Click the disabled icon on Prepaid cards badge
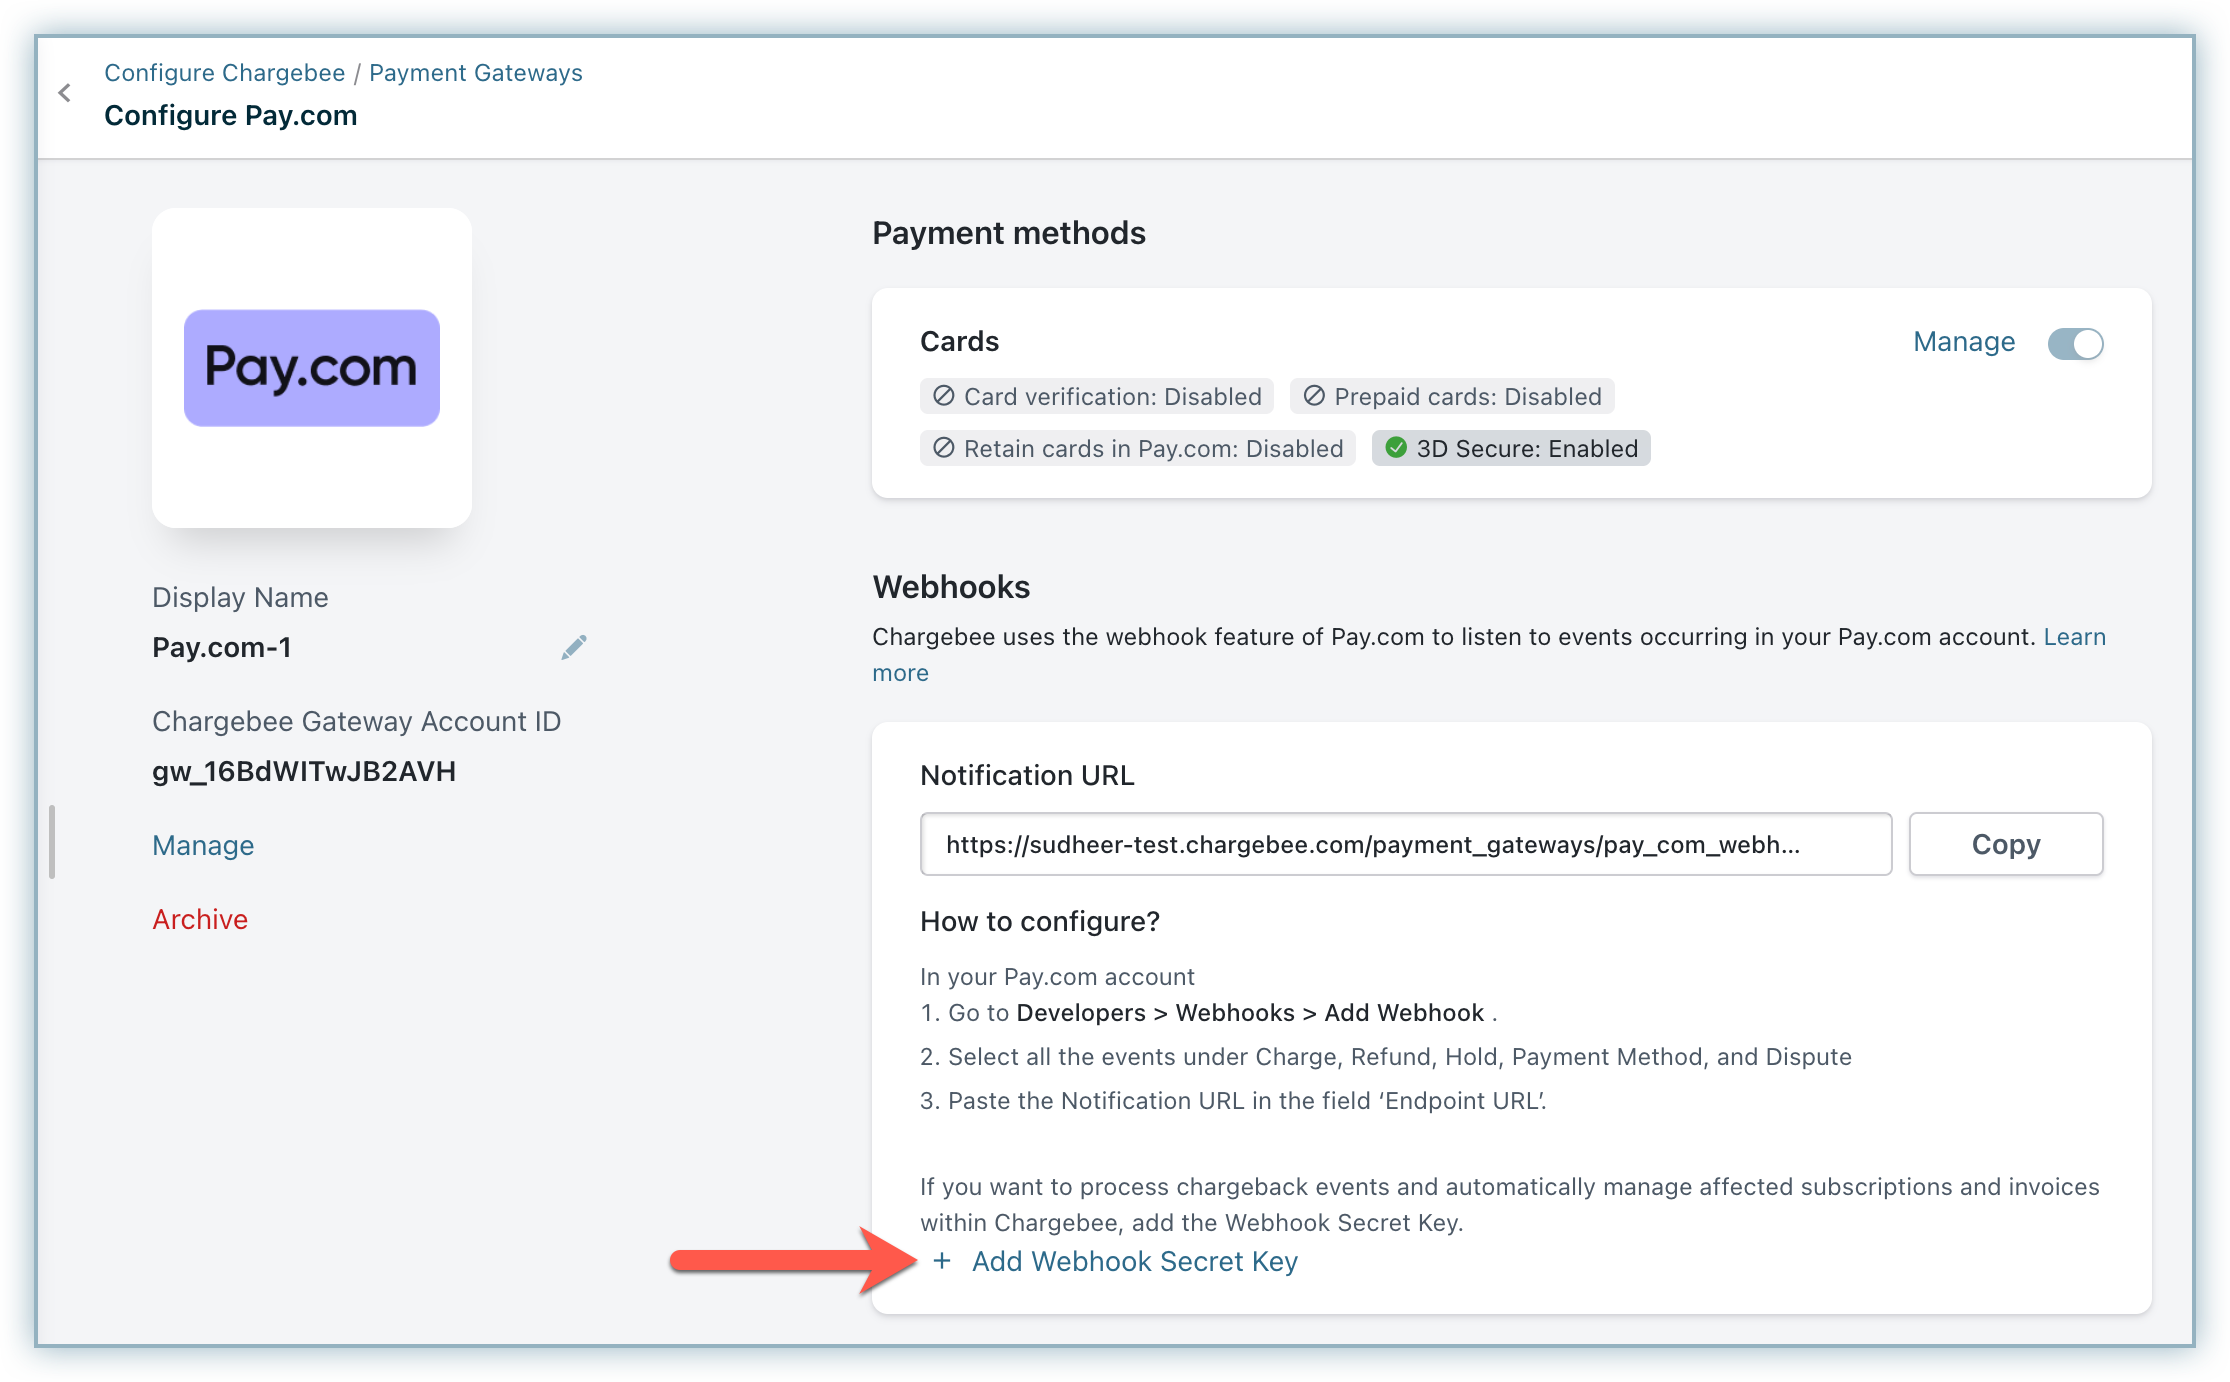This screenshot has height=1382, width=2230. [1314, 396]
